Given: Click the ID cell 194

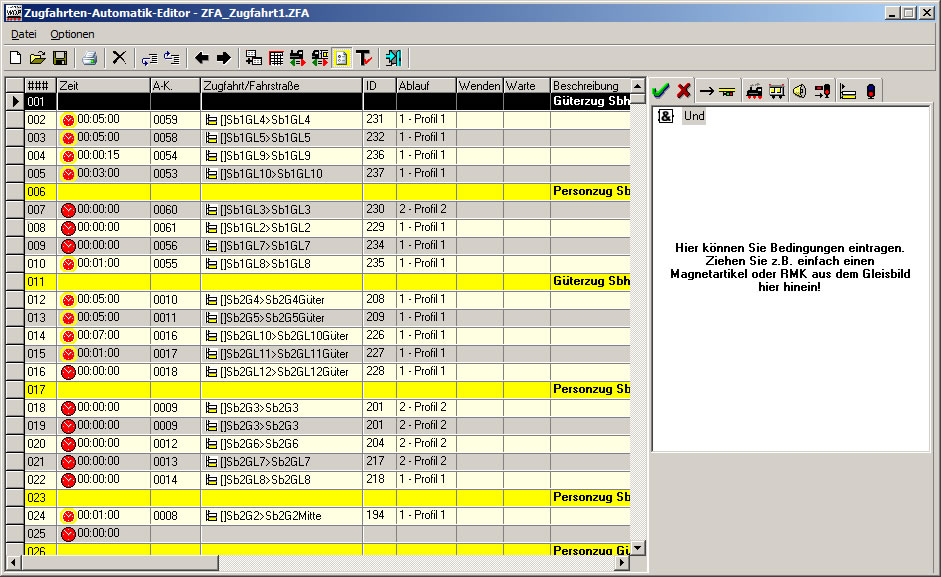Looking at the screenshot, I should coord(379,516).
